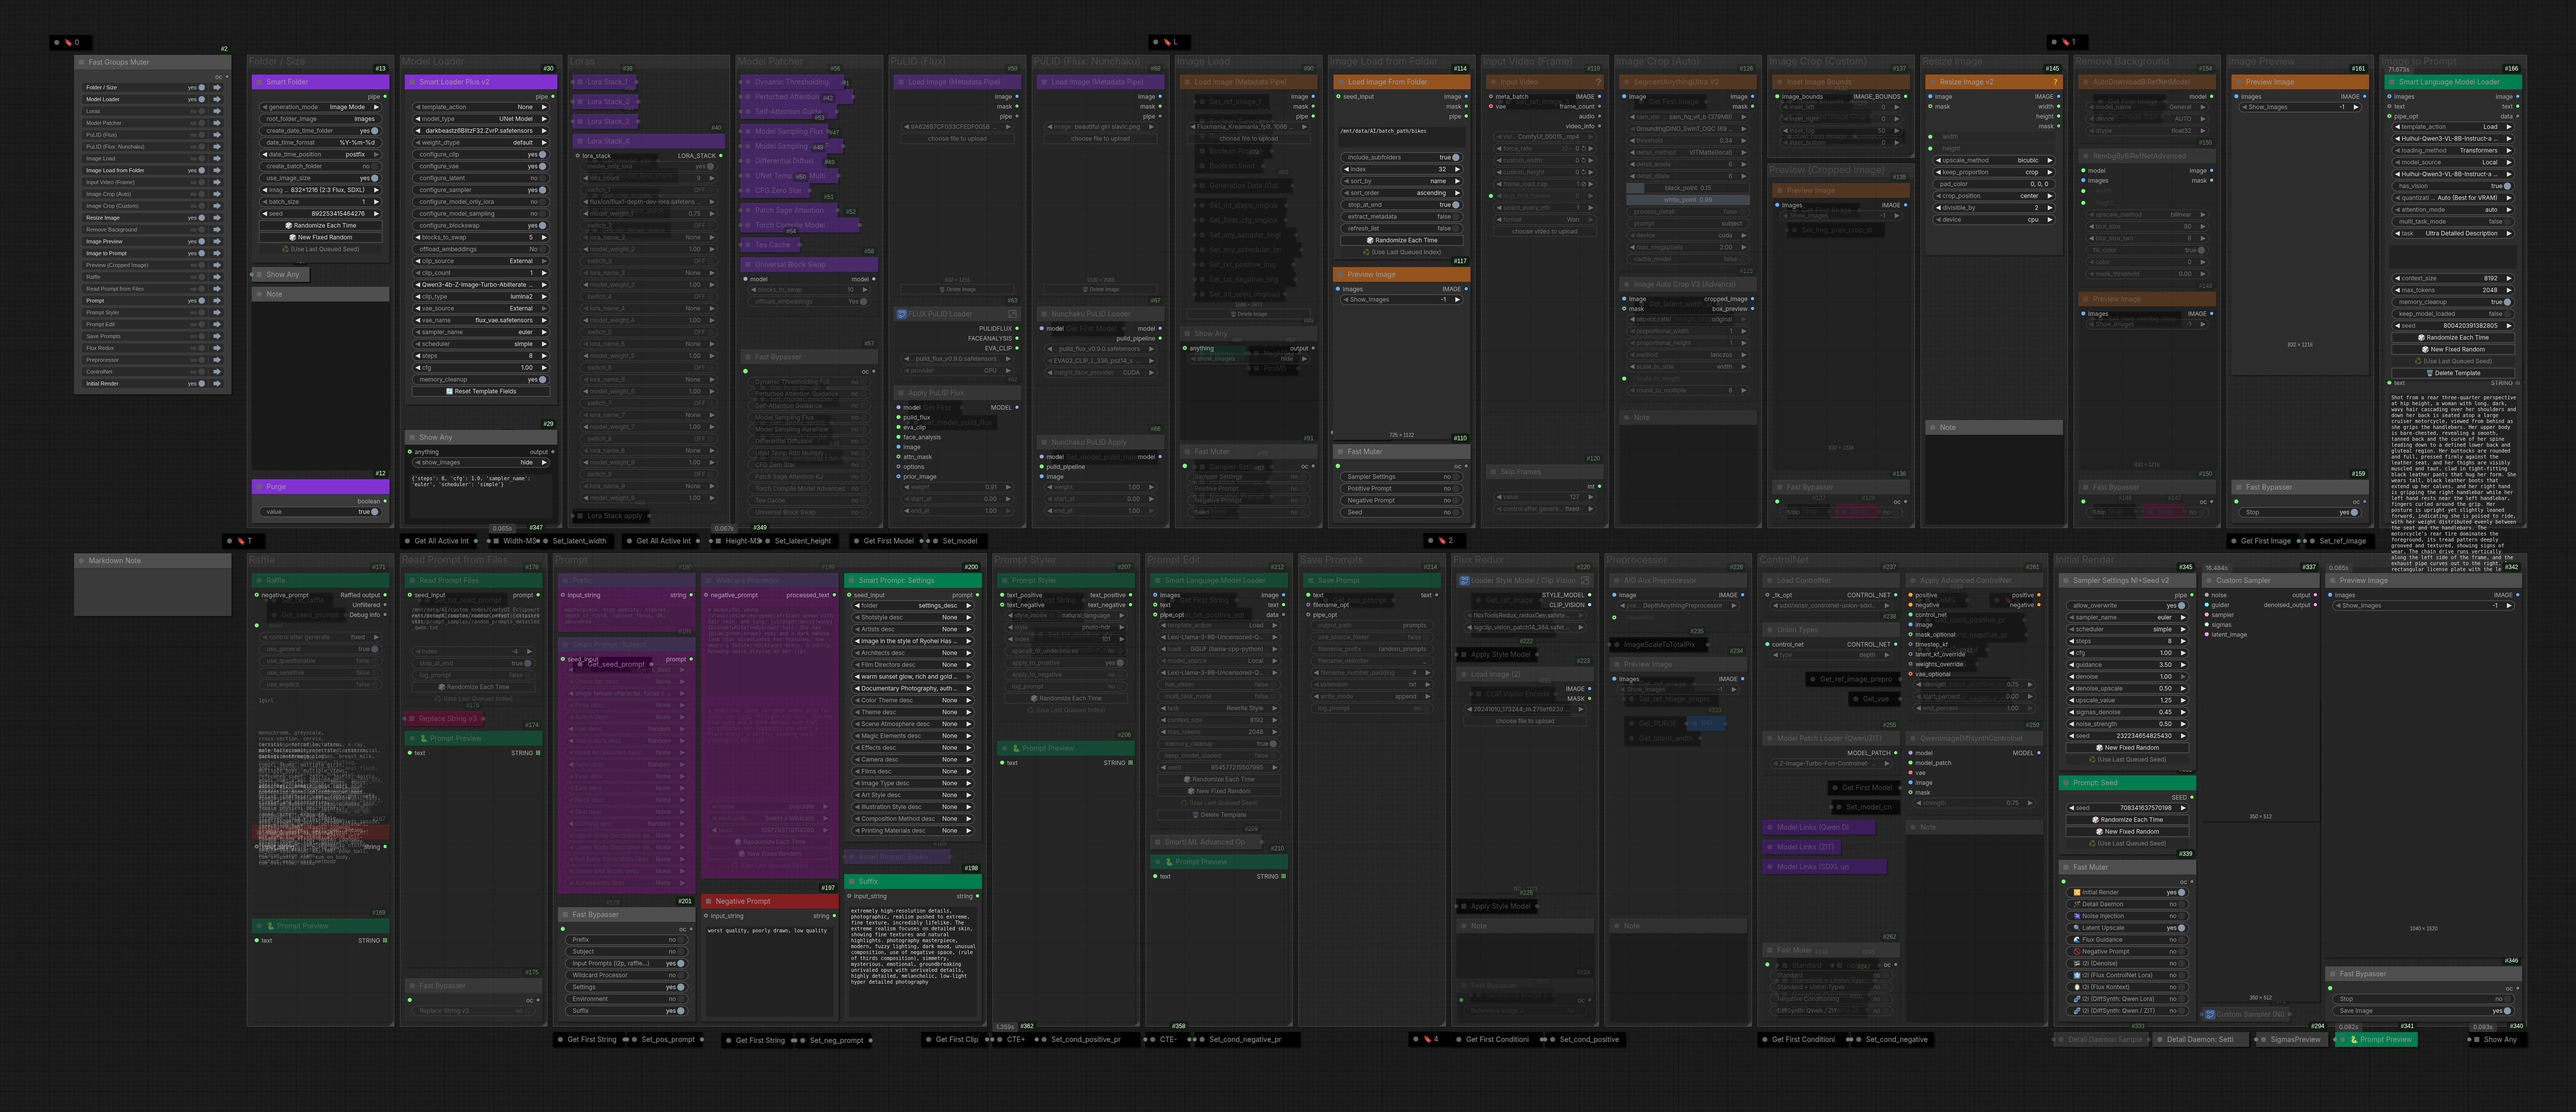Screen dimensions: 2576x1112
Task: Click Randomize Each Time in Smart Folder
Action: coord(321,226)
